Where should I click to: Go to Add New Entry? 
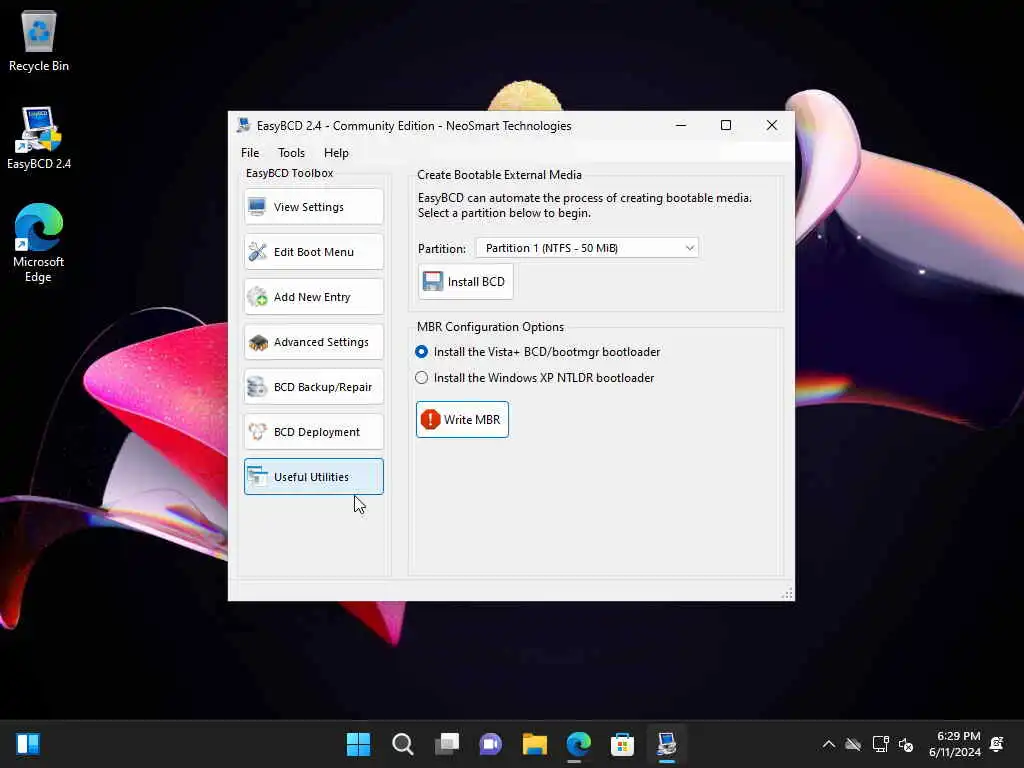tap(313, 297)
